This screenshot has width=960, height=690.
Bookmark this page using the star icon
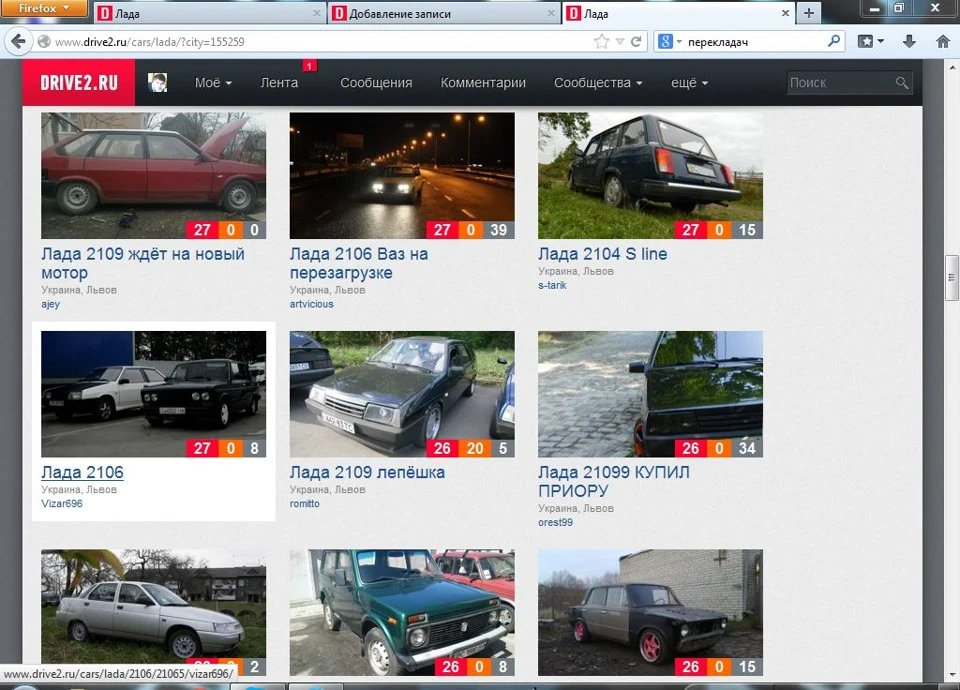(602, 42)
